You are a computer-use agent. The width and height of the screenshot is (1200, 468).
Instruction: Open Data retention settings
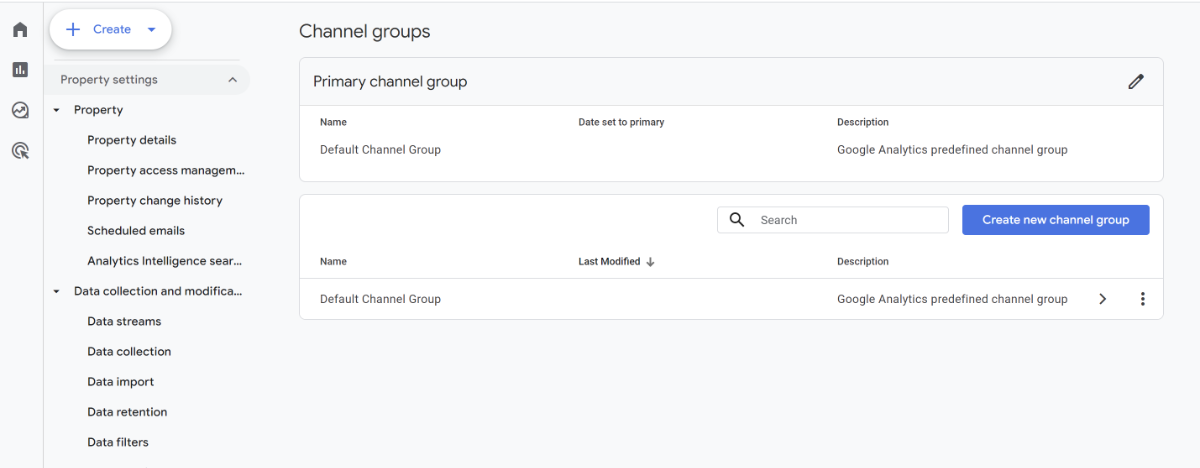pos(127,412)
